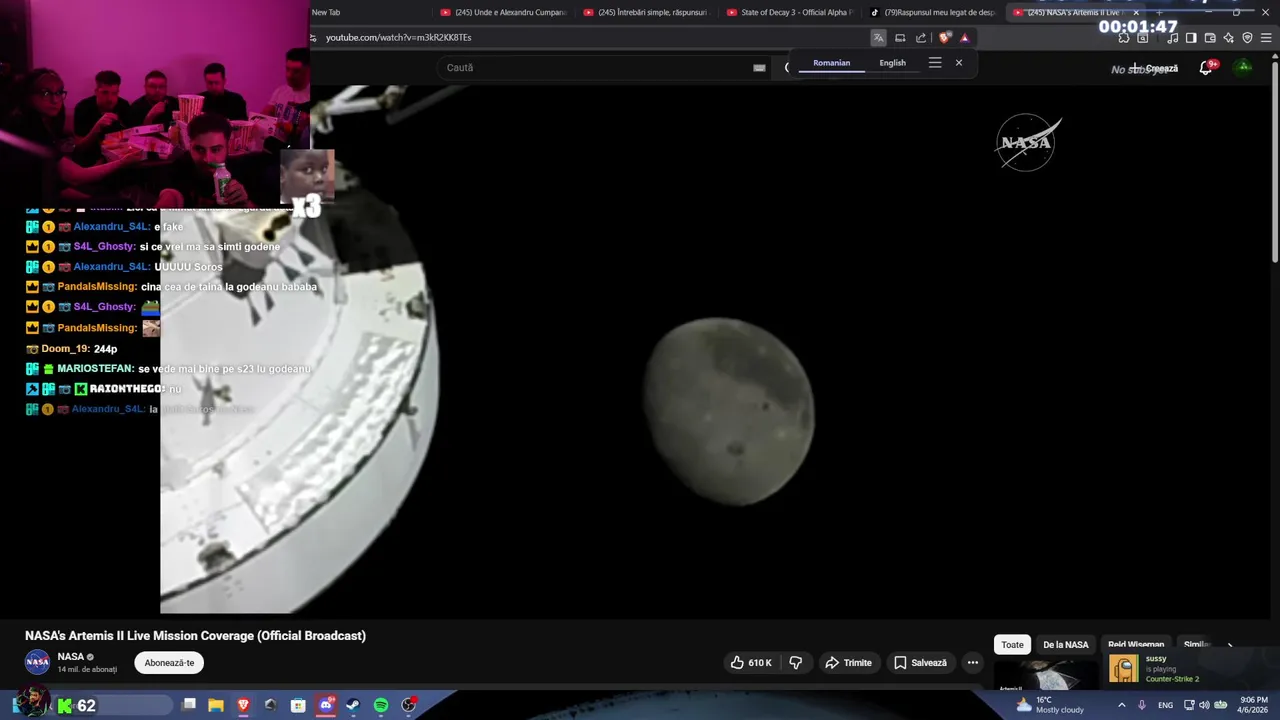The image size is (1280, 720).
Task: Click the URL address bar
Action: (x=590, y=38)
